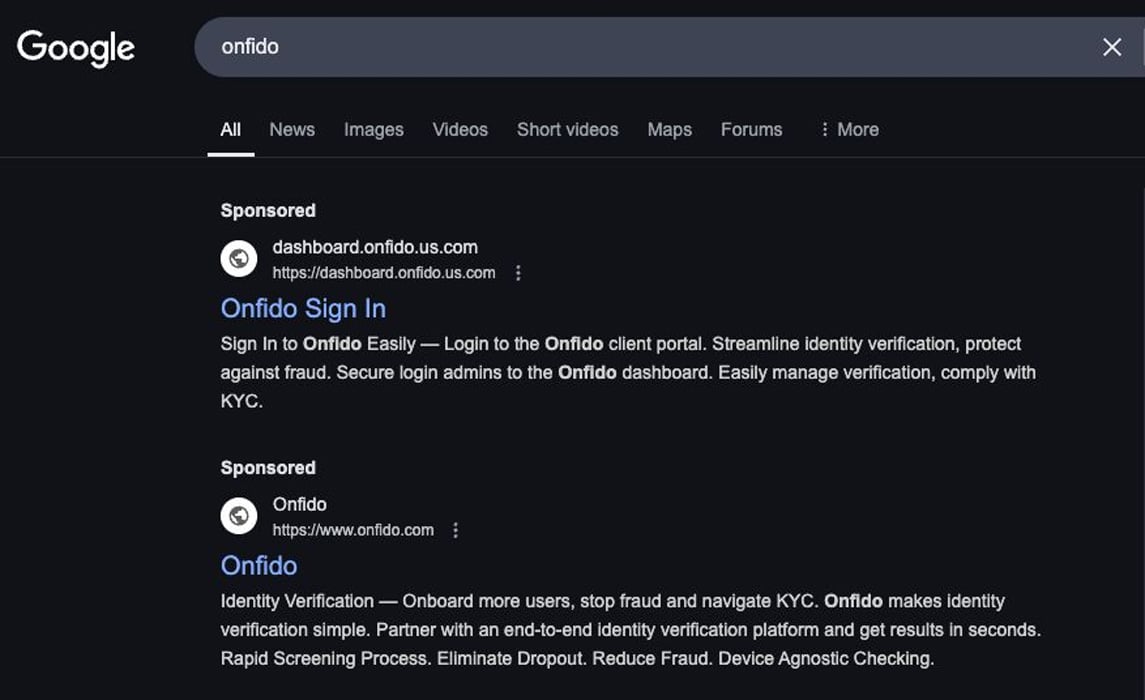Image resolution: width=1145 pixels, height=700 pixels.
Task: Click the "Onfido" site name above www.onfido.com
Action: 300,504
